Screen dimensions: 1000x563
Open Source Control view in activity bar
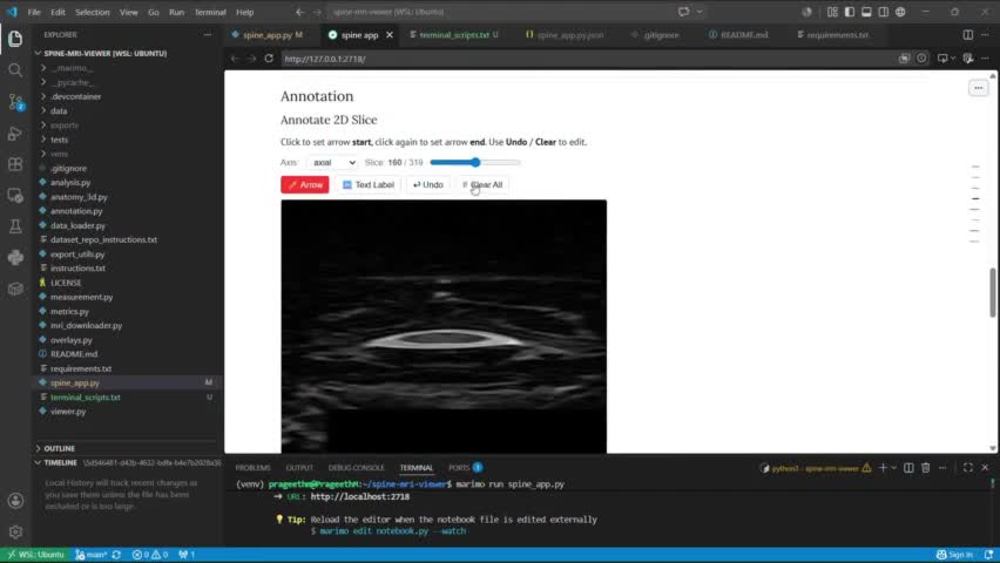[15, 101]
